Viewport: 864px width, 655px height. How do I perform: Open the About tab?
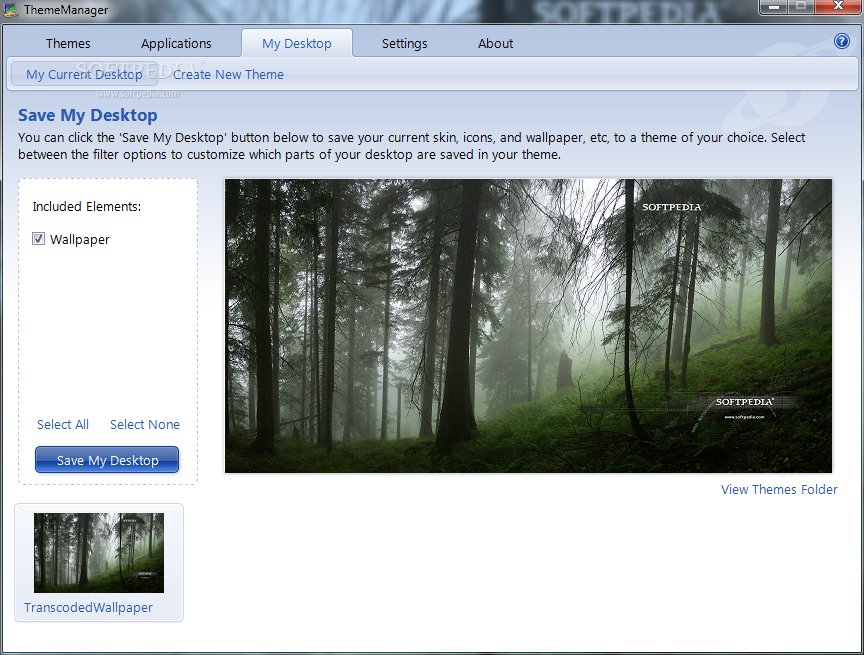pyautogui.click(x=495, y=44)
